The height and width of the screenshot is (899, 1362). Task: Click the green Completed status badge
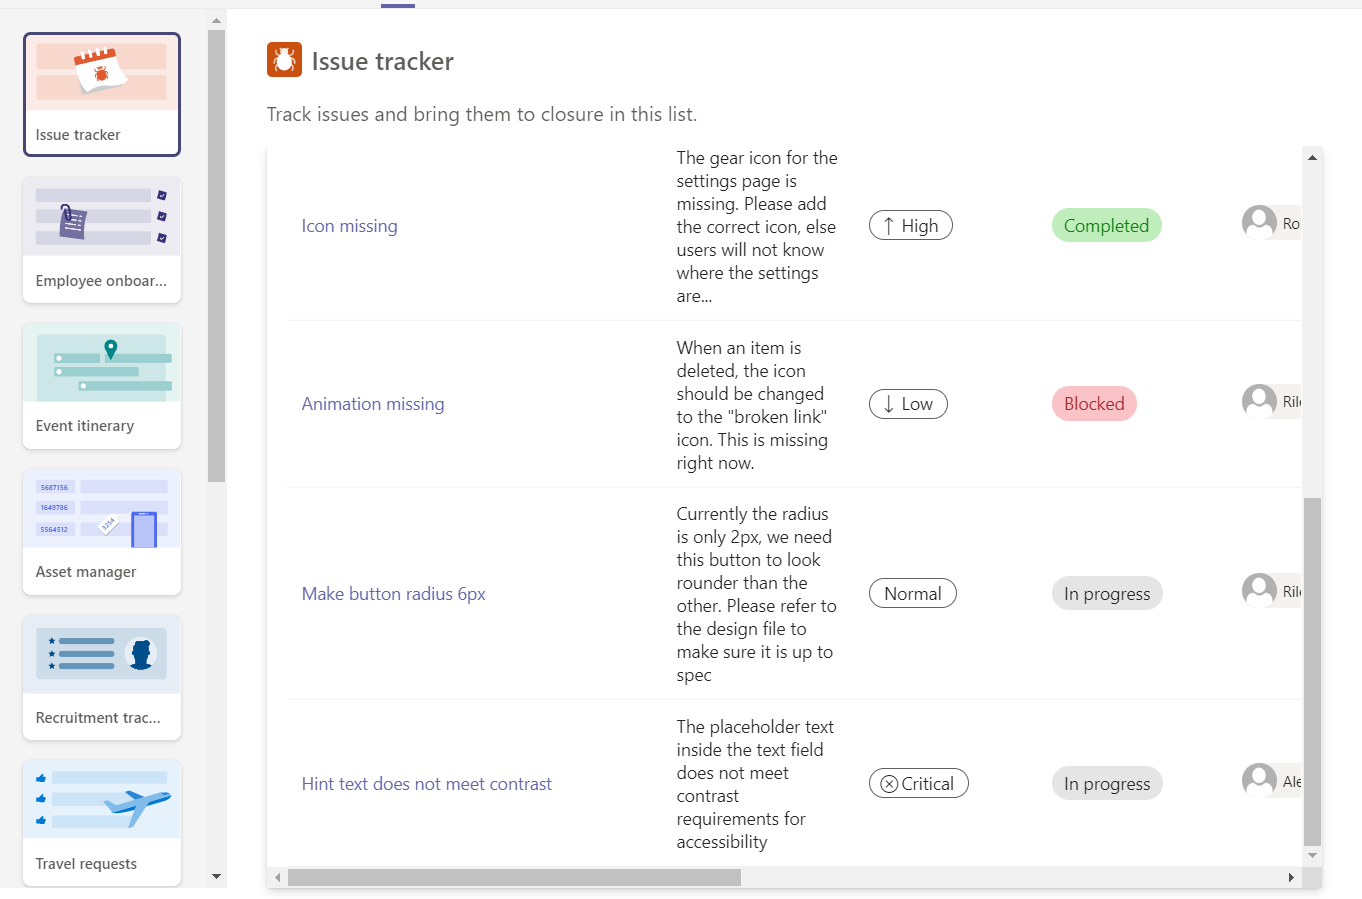point(1106,226)
